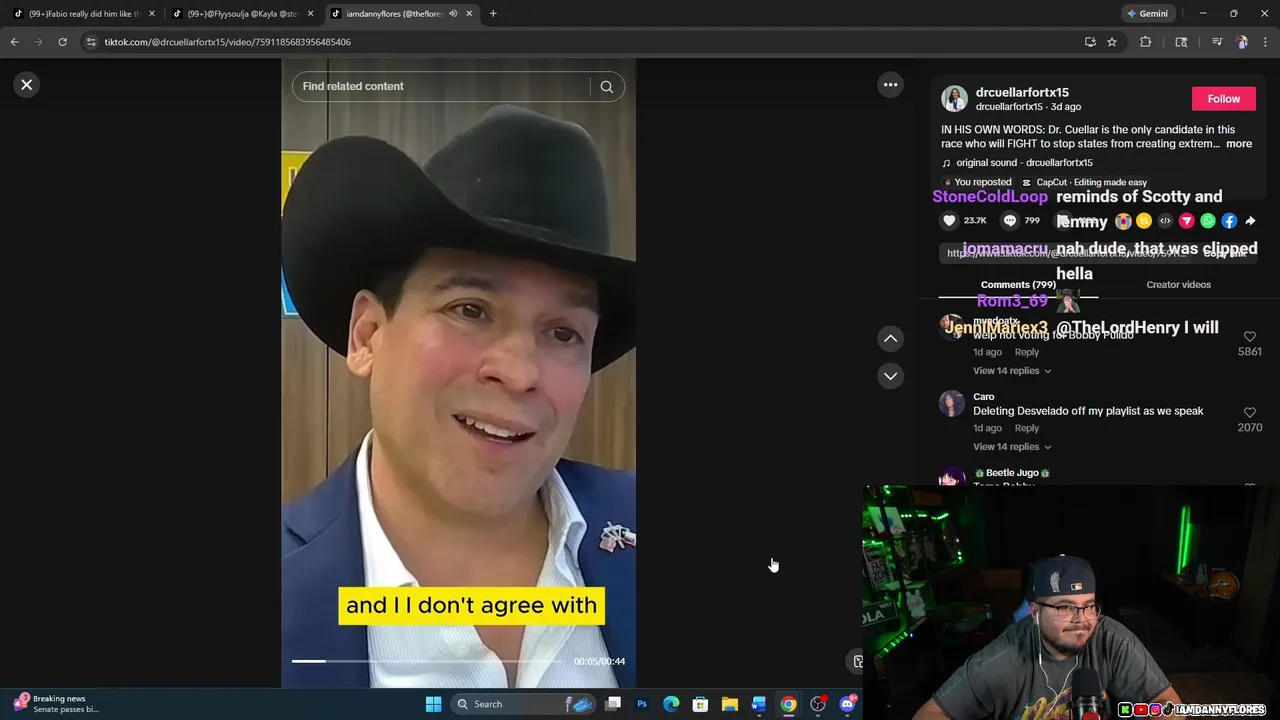Viewport: 1280px width, 720px height.
Task: Close the TikTok video viewer
Action: (27, 85)
